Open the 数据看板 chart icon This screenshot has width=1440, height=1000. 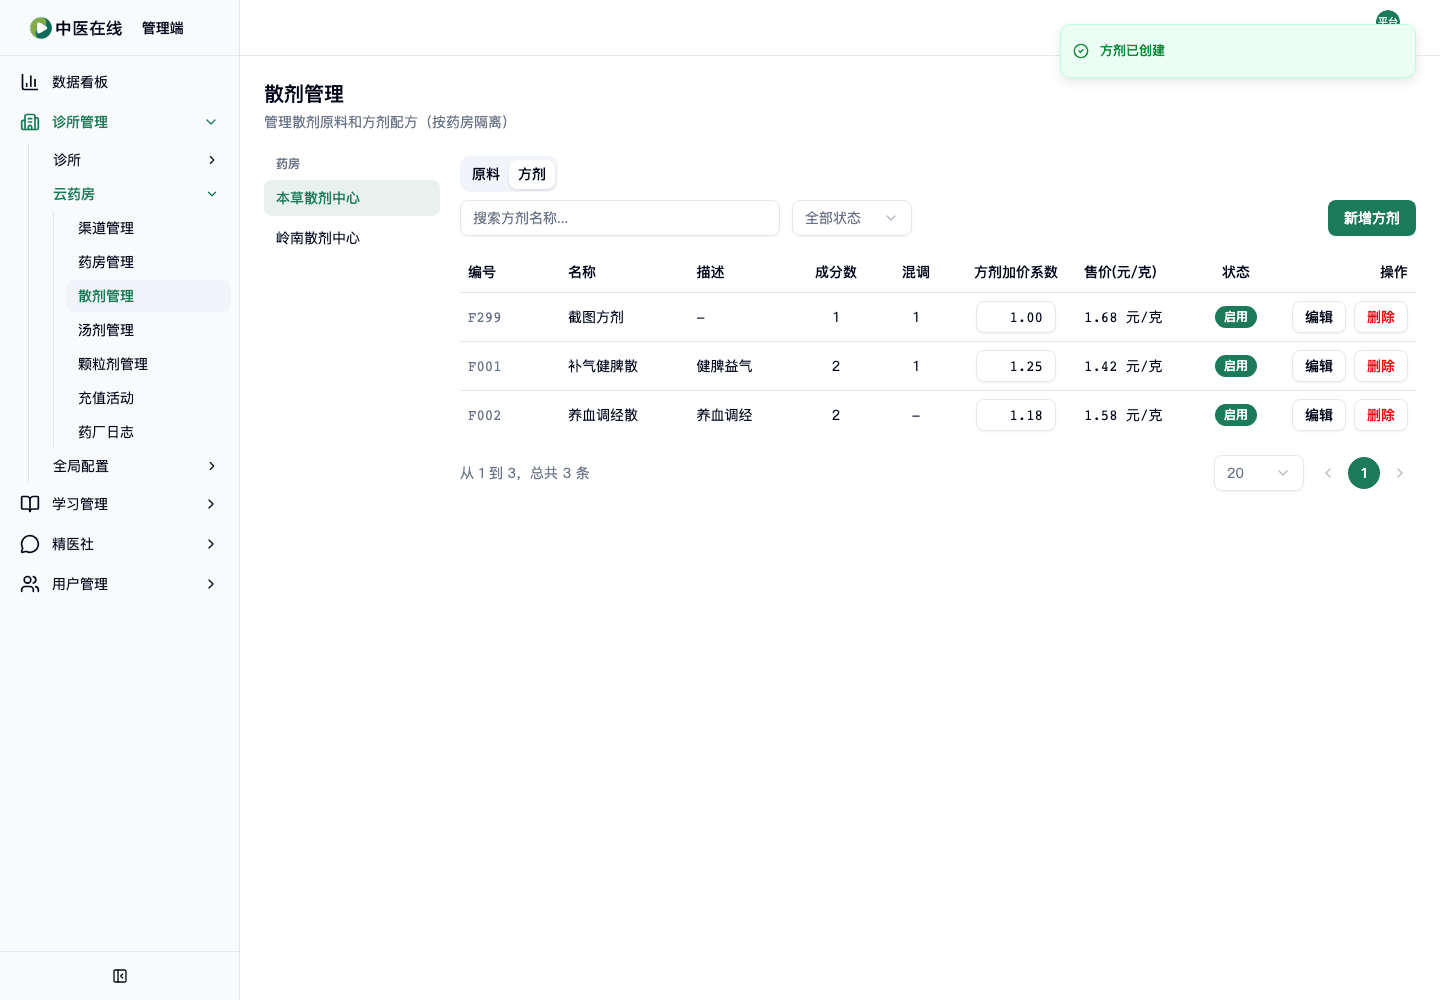coord(30,82)
